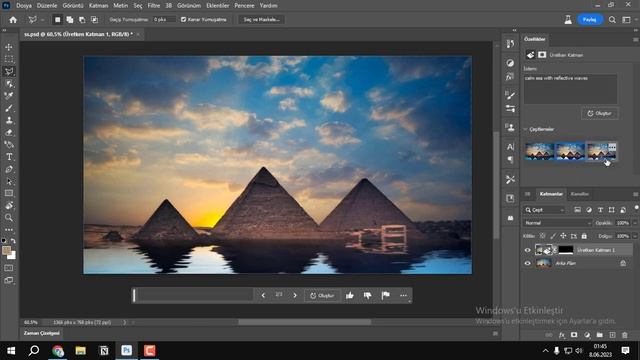Open the Opaklık value dropdown
This screenshot has width=640, height=360.
point(635,223)
